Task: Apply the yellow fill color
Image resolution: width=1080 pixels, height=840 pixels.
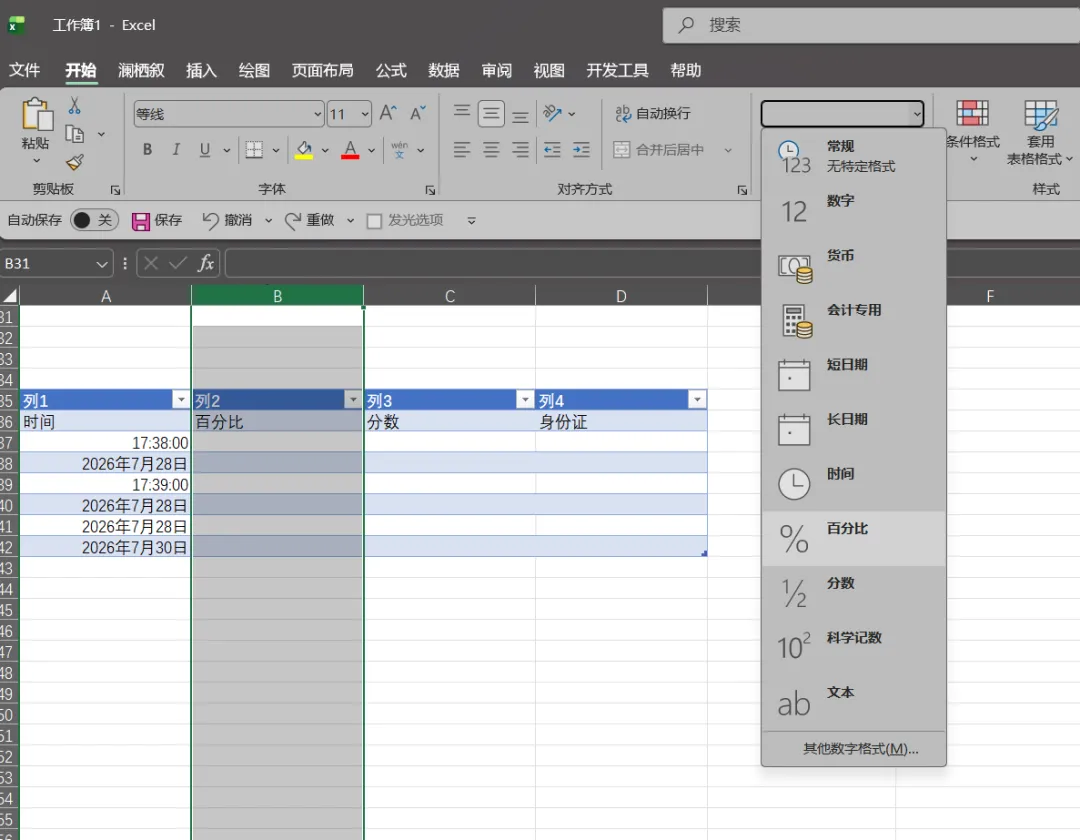Action: click(304, 150)
